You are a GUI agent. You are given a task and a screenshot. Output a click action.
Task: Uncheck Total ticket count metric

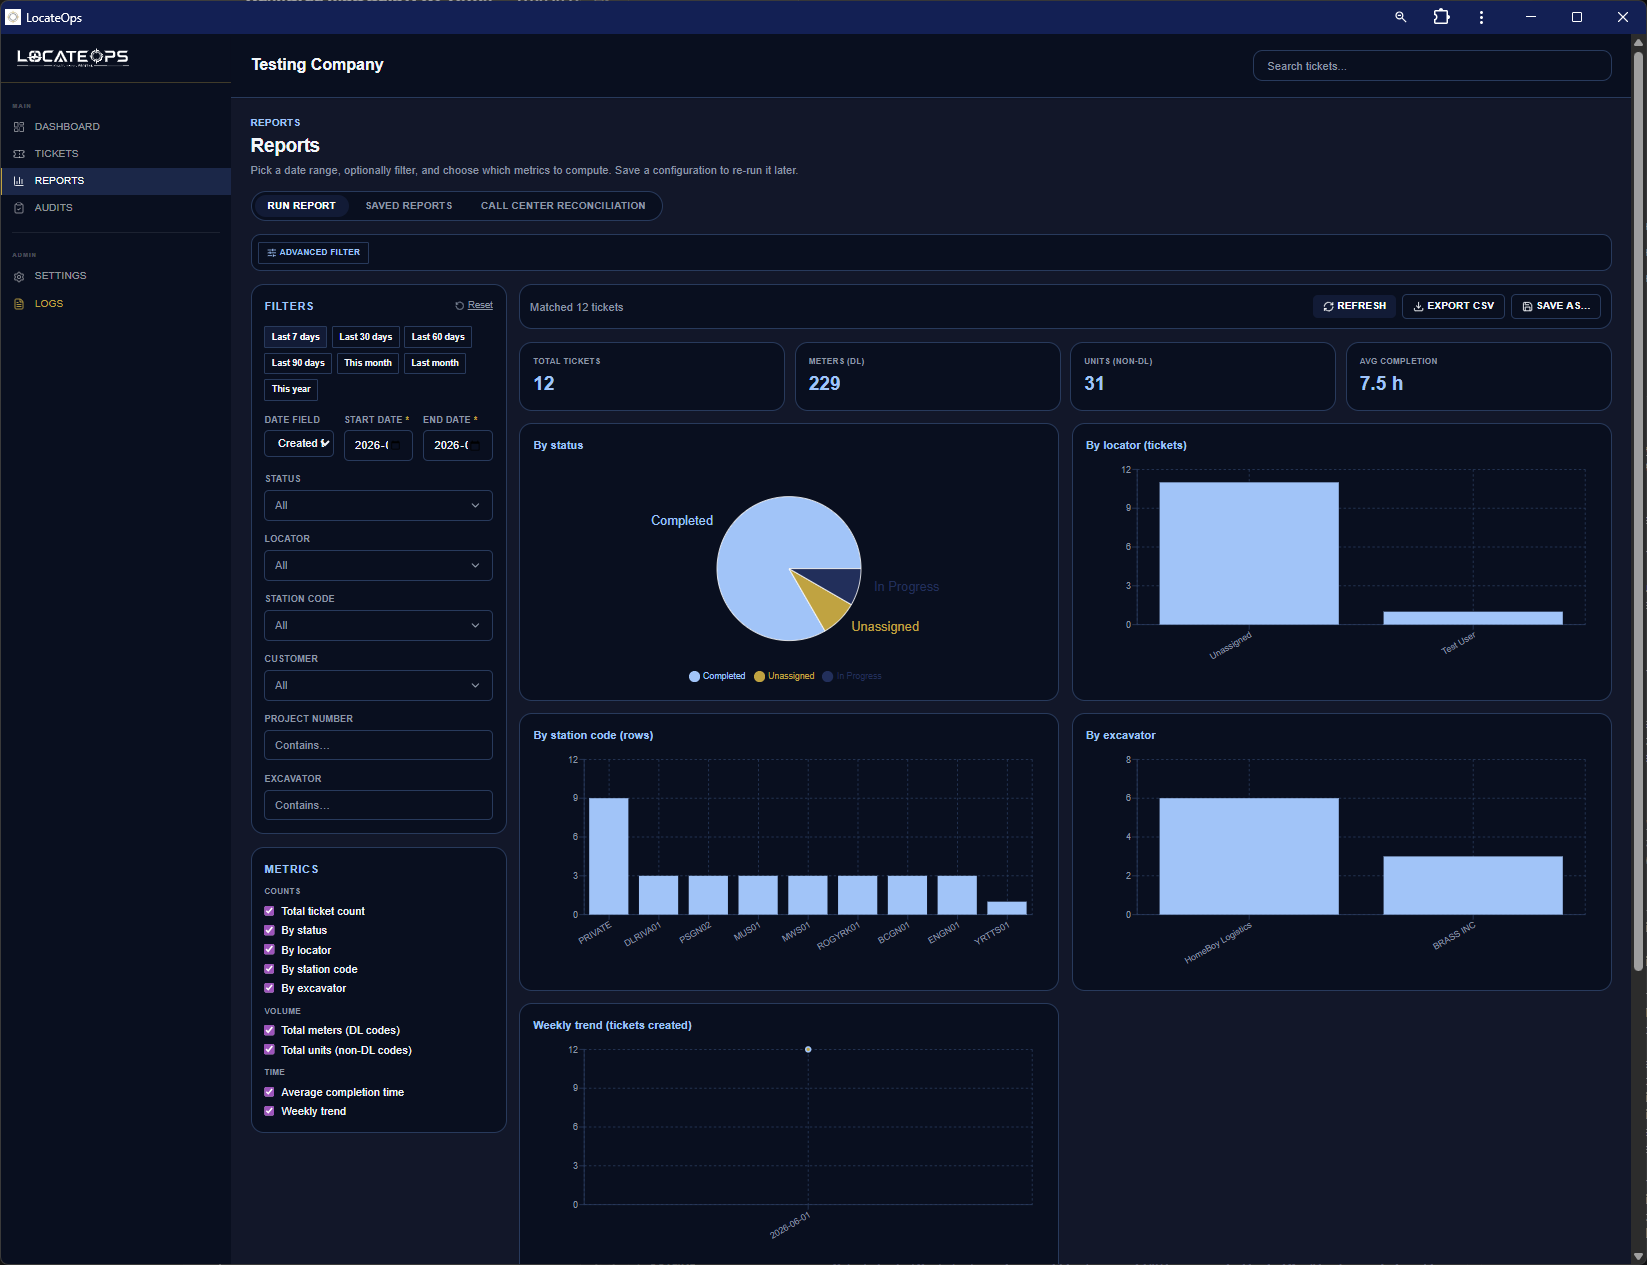click(269, 911)
